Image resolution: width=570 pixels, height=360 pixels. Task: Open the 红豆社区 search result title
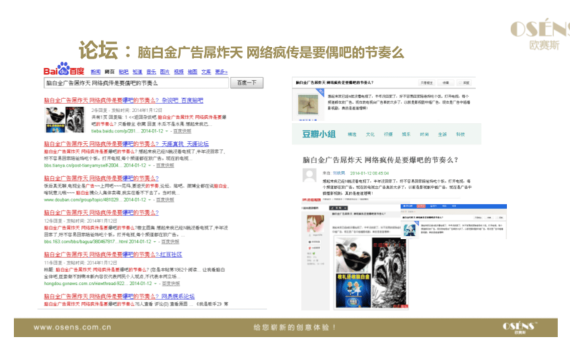pos(113,255)
